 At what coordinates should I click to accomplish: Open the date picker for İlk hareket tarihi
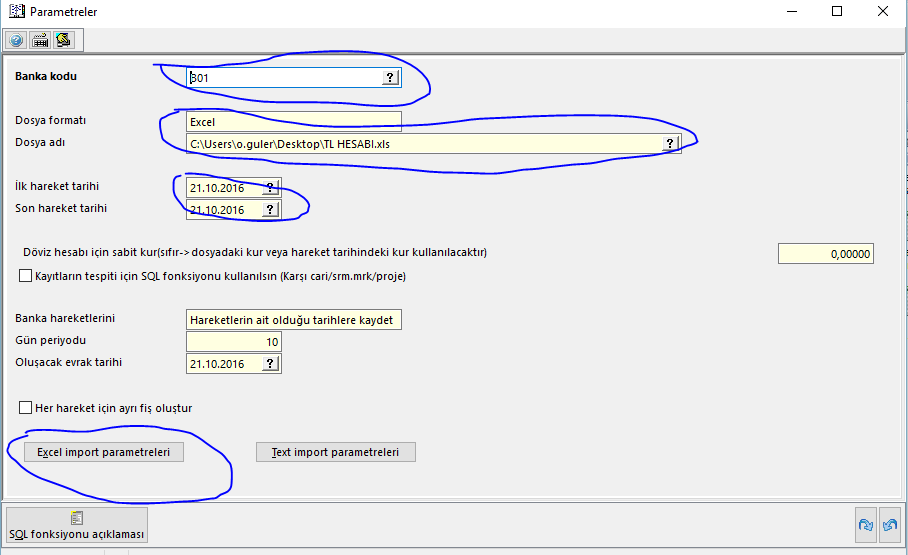coord(270,188)
